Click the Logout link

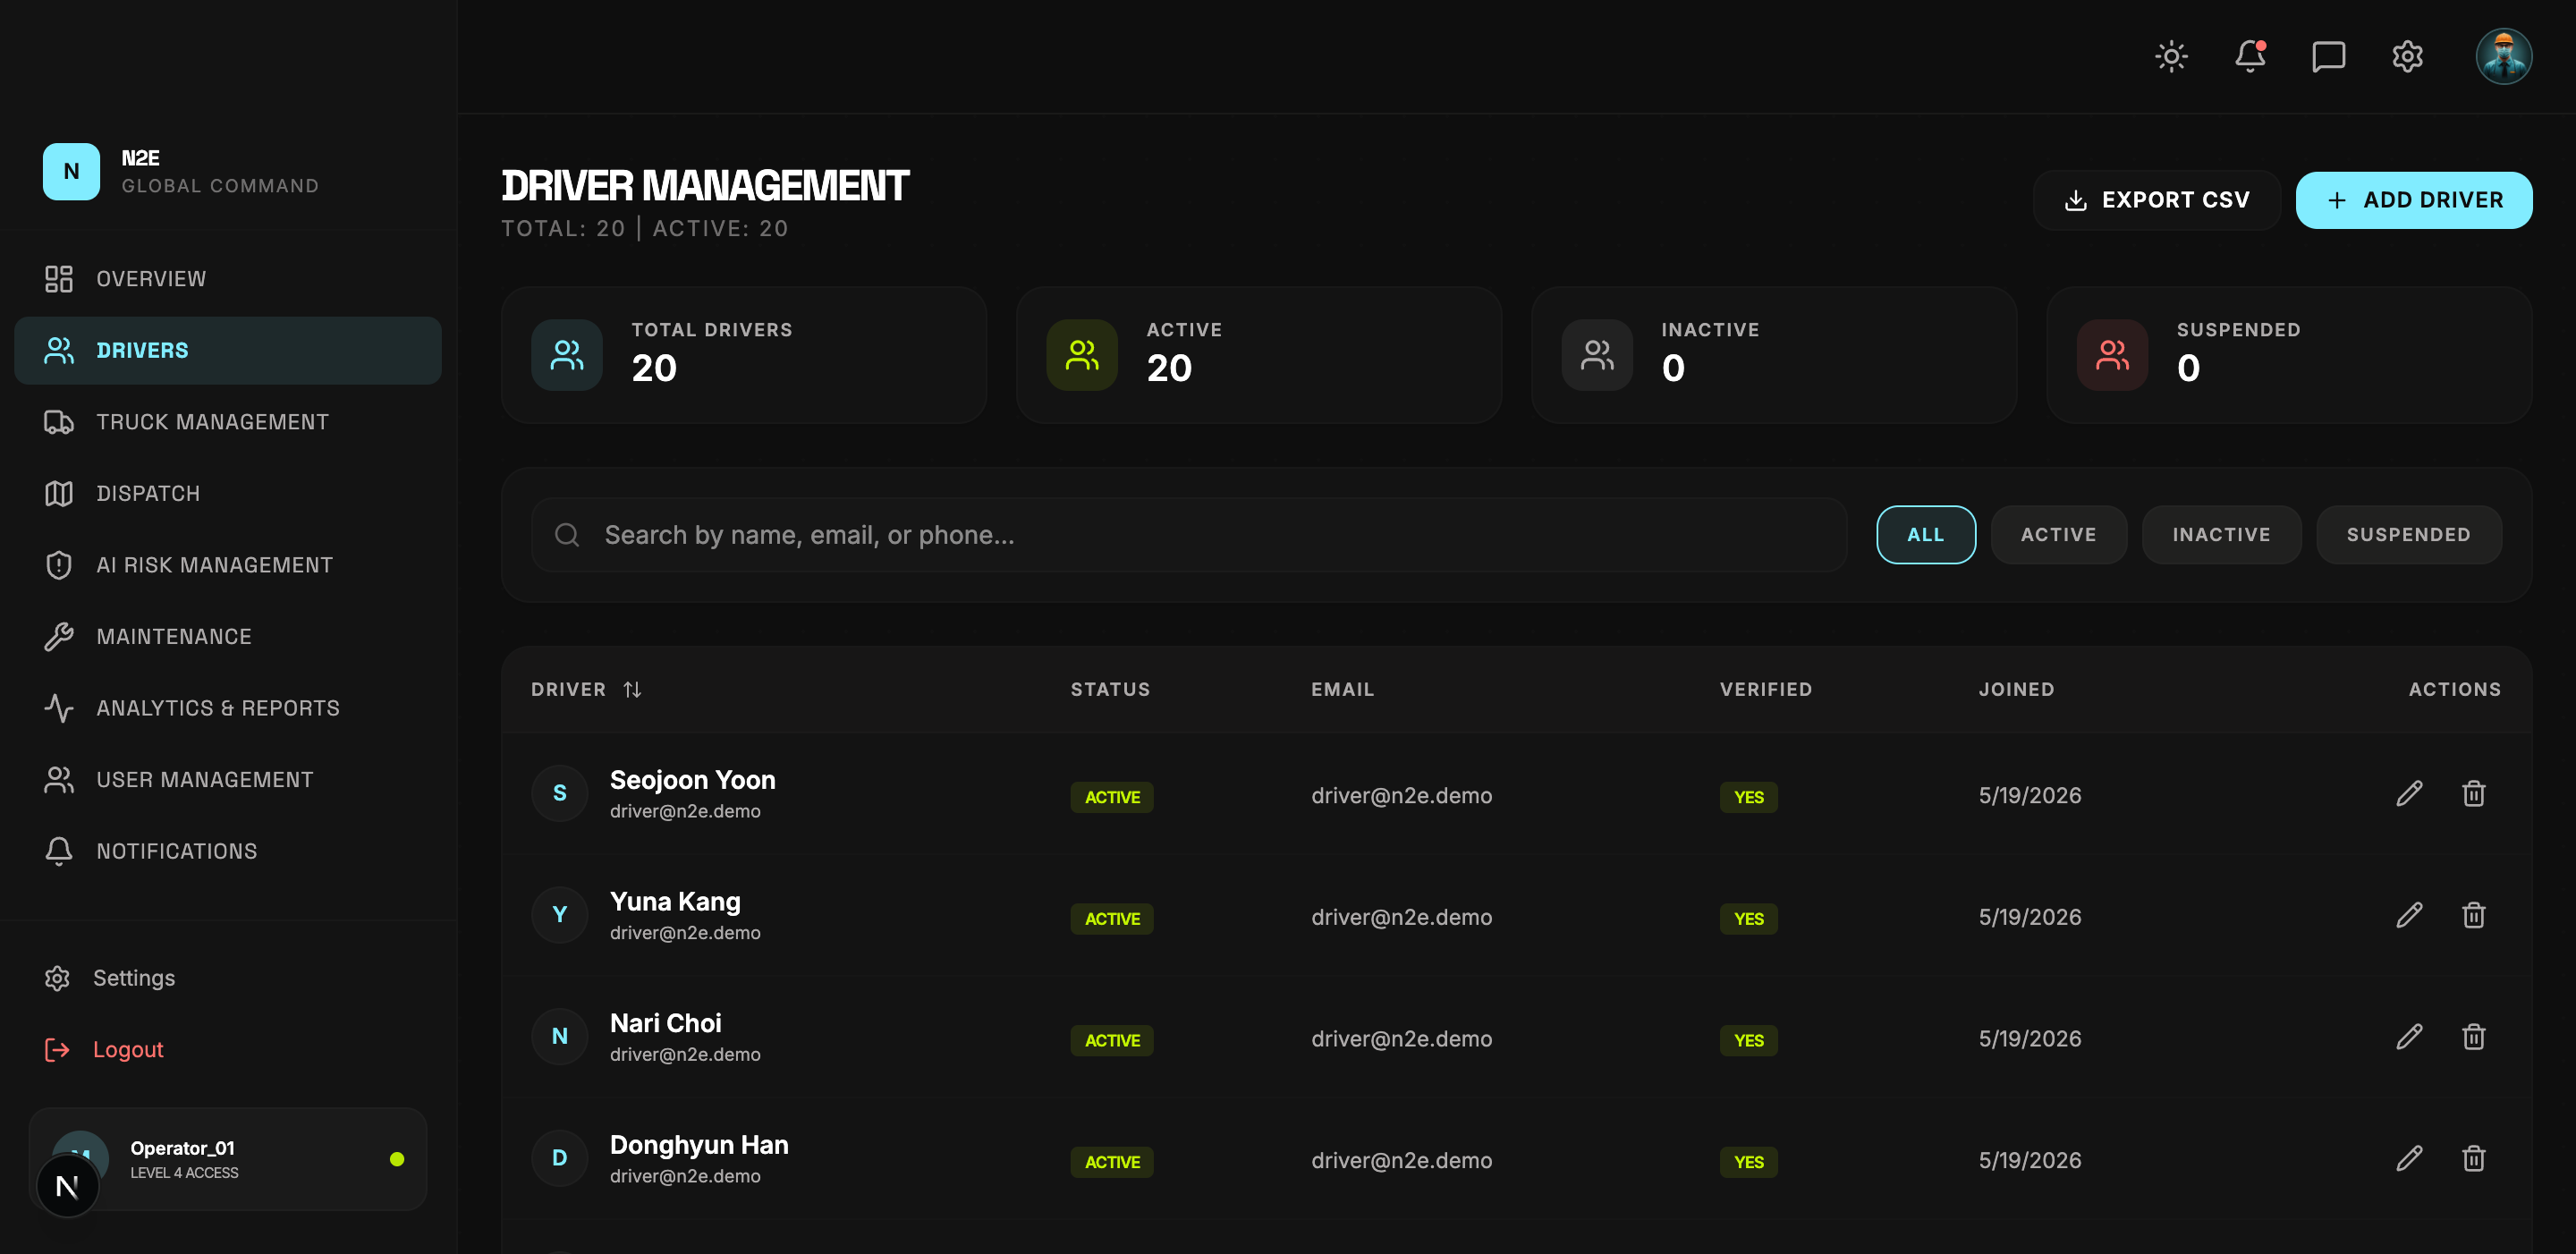228,1049
